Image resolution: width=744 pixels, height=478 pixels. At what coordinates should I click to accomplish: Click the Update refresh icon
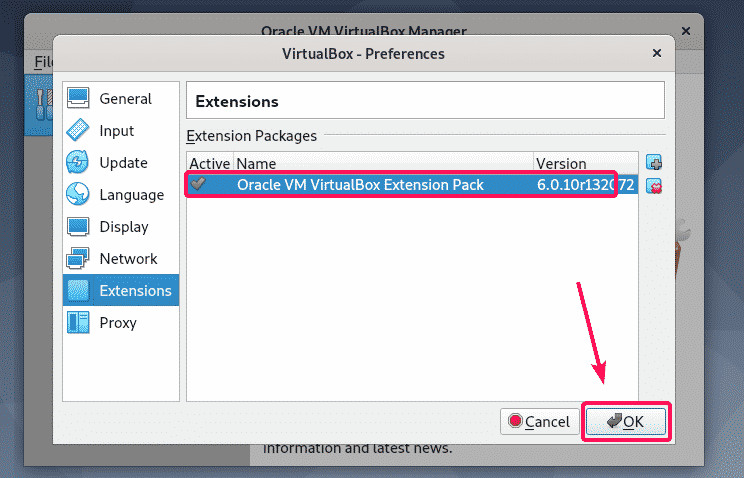point(78,162)
